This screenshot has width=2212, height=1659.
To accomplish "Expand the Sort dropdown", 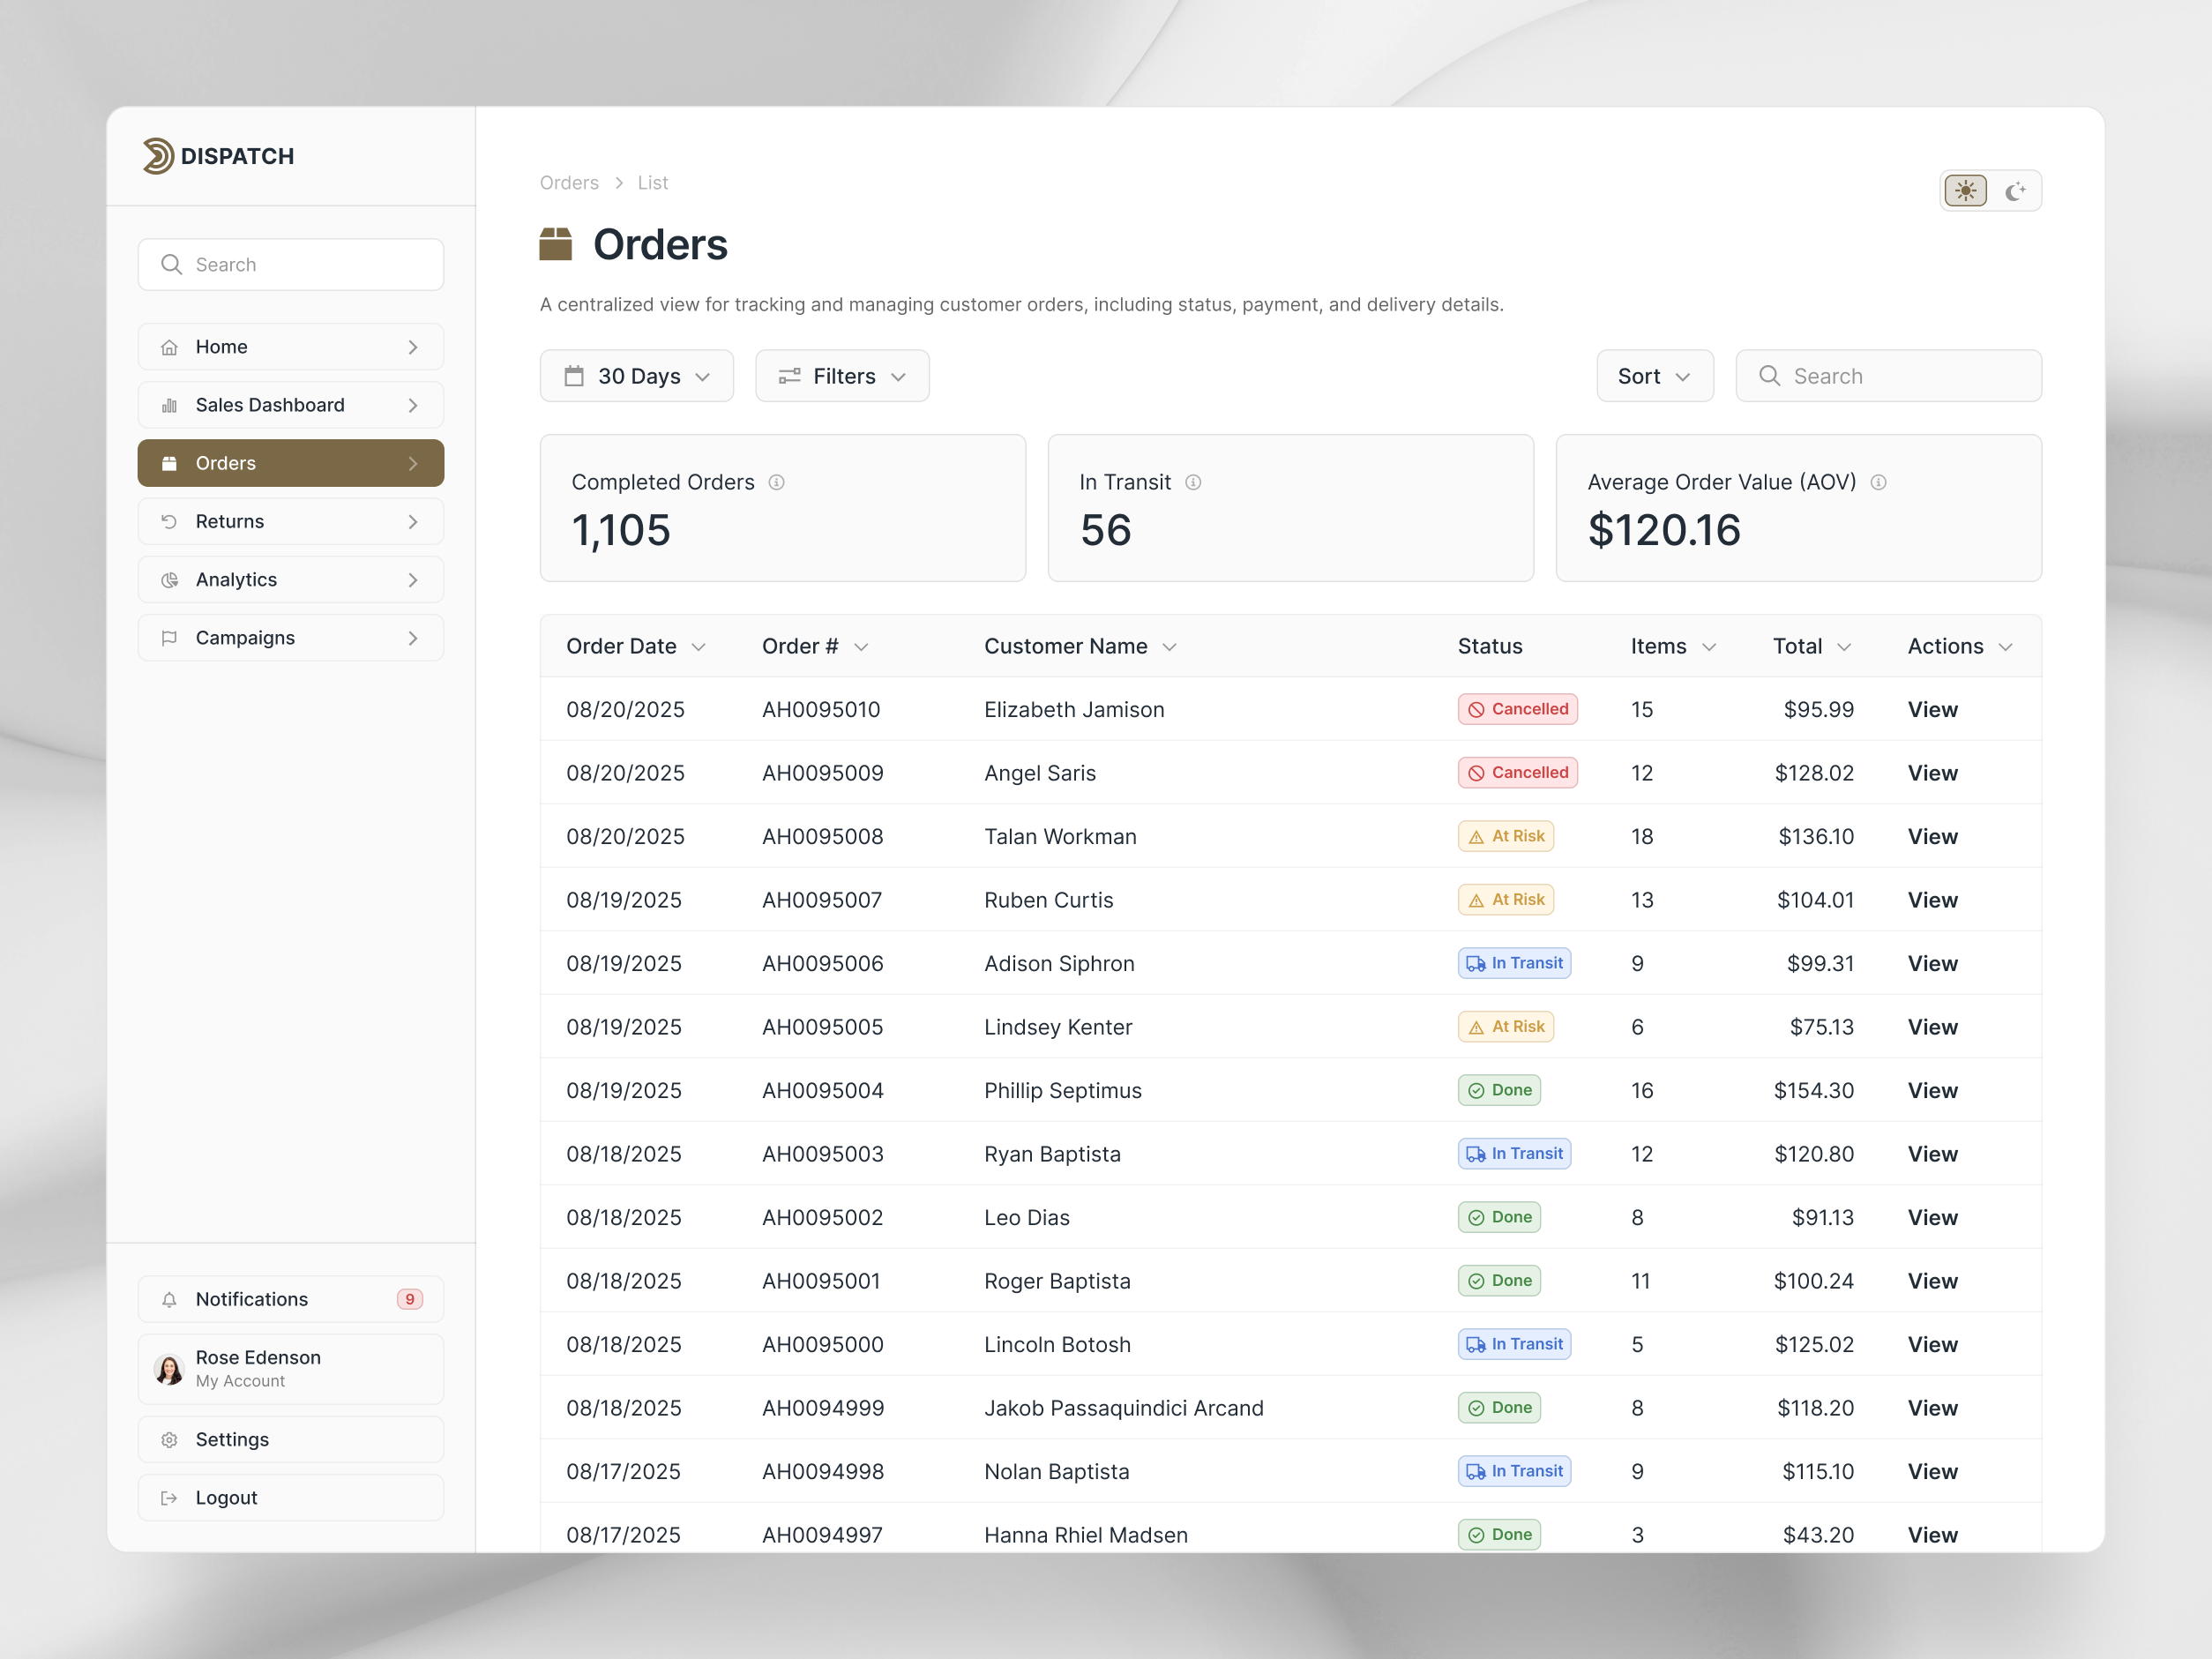I will [1654, 376].
